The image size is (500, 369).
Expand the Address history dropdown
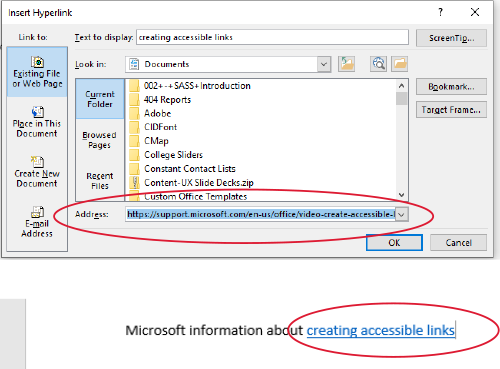pyautogui.click(x=402, y=214)
